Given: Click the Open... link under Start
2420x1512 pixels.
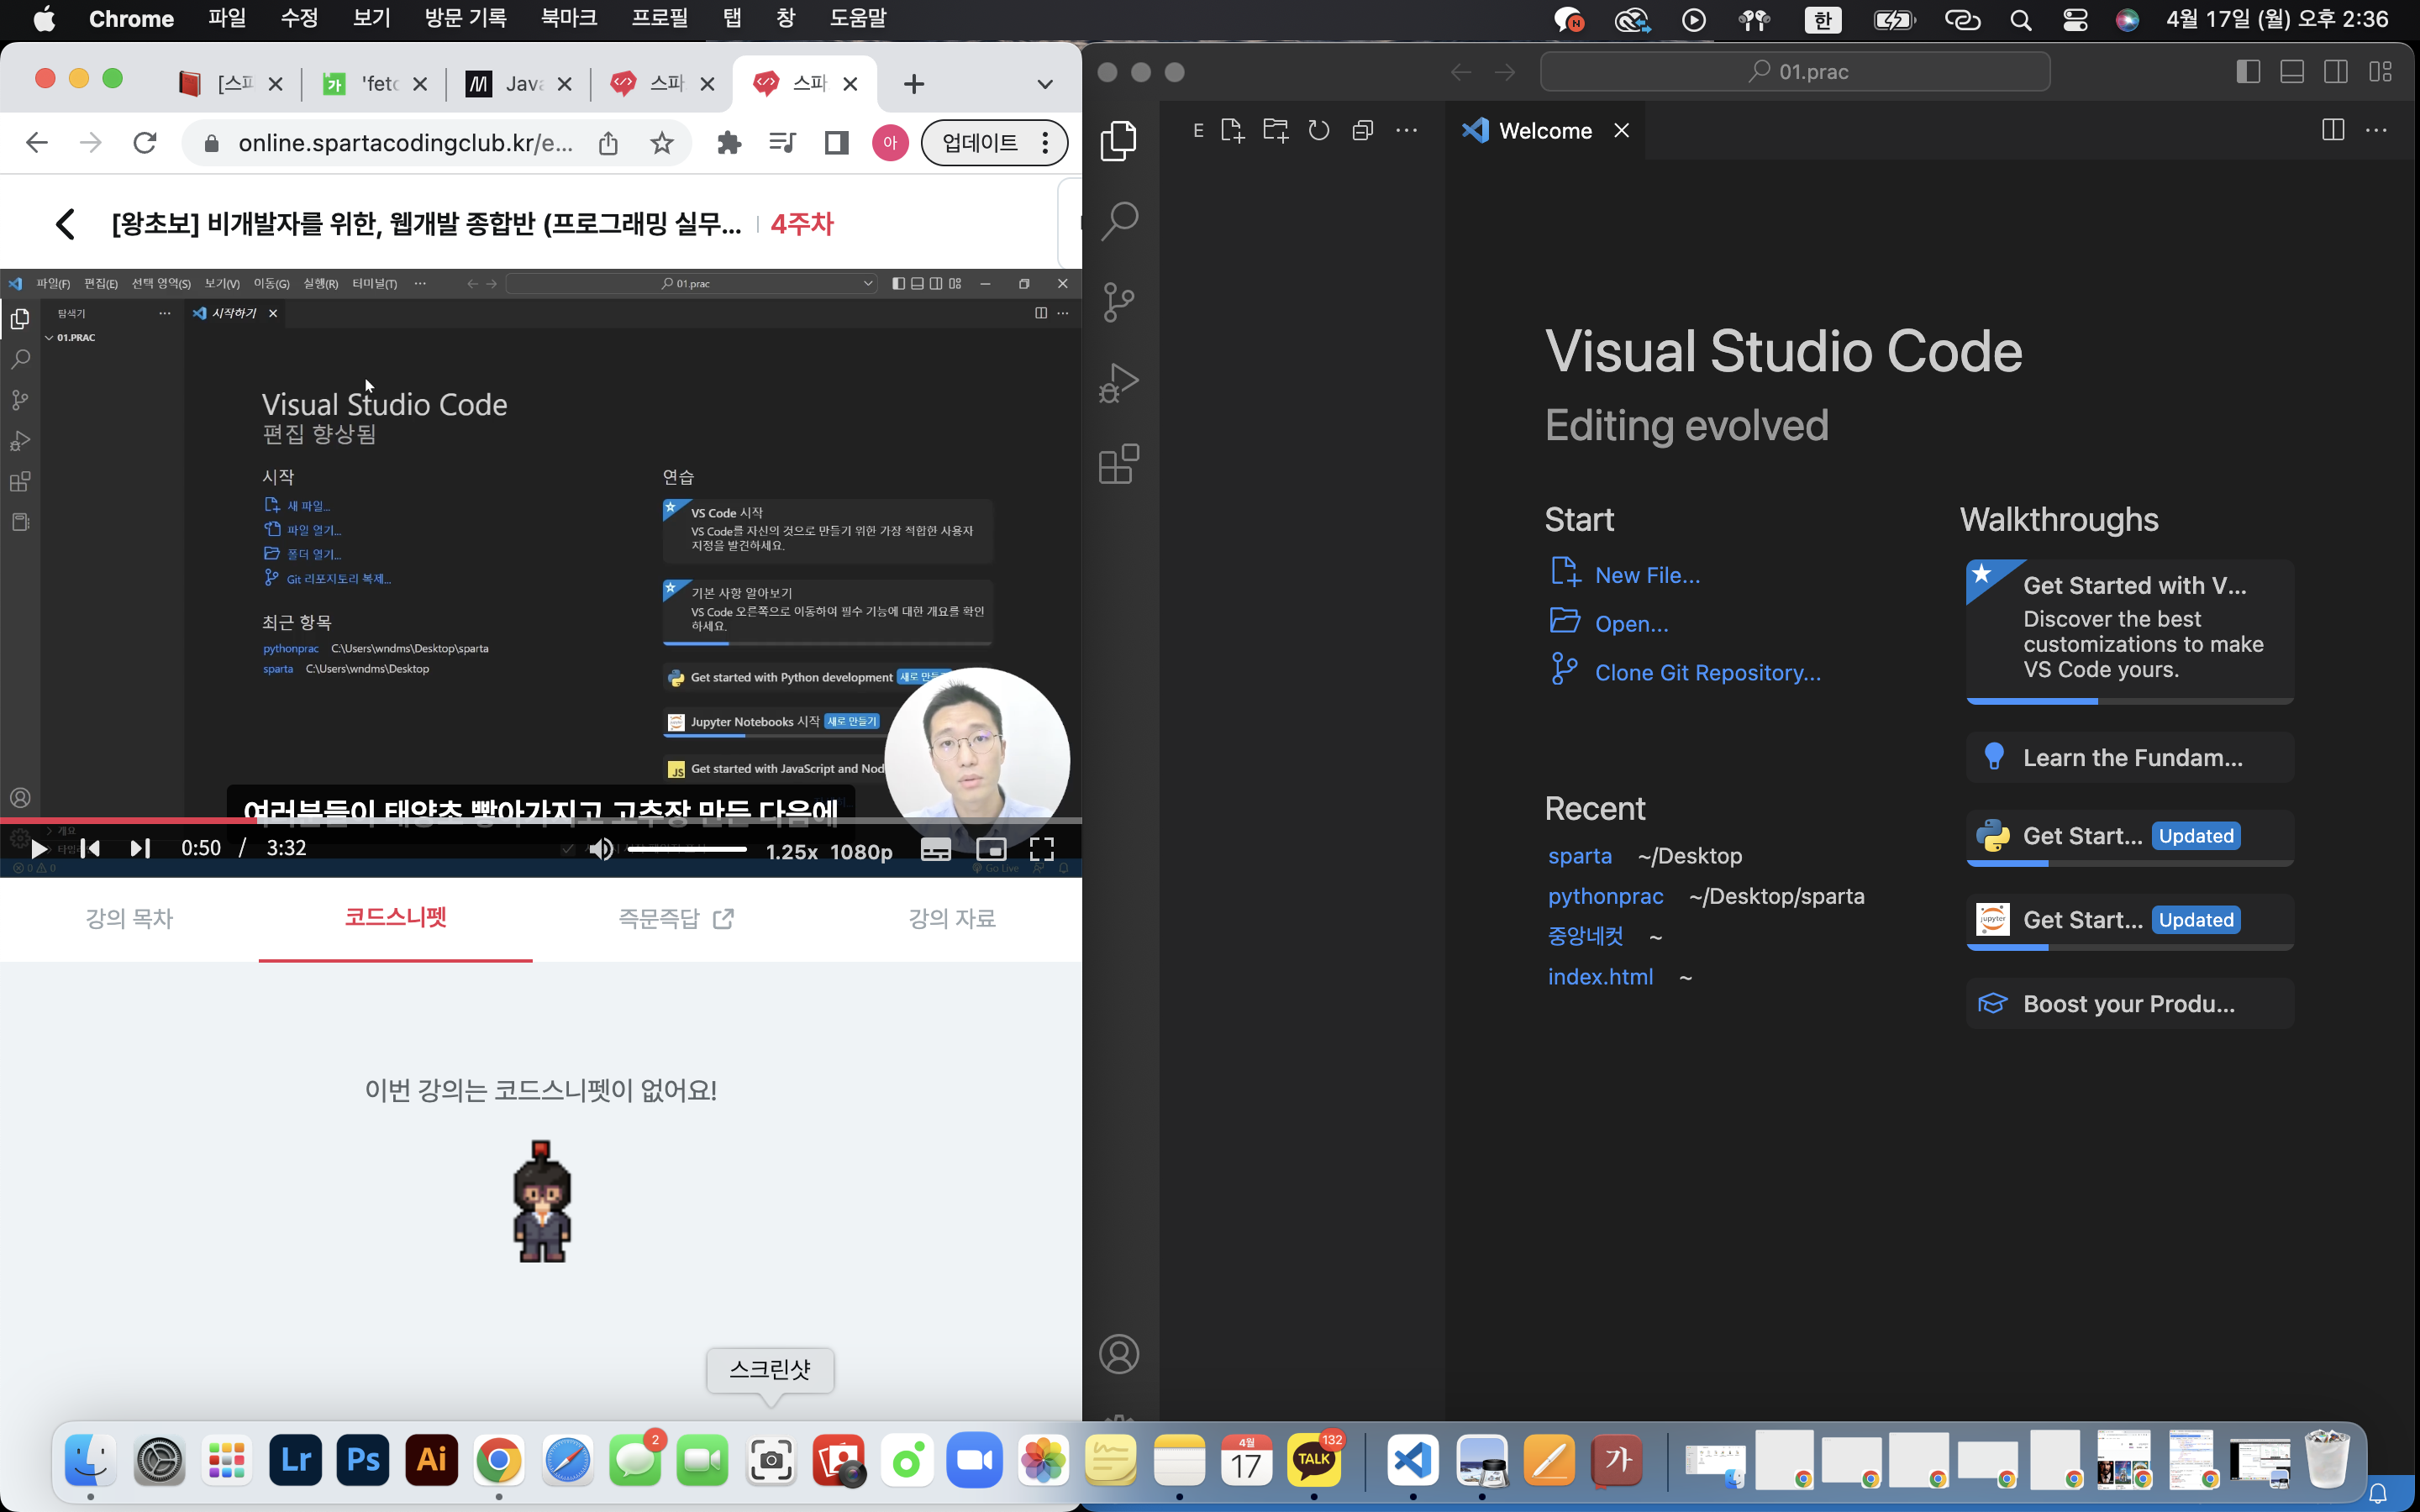Looking at the screenshot, I should pos(1631,624).
